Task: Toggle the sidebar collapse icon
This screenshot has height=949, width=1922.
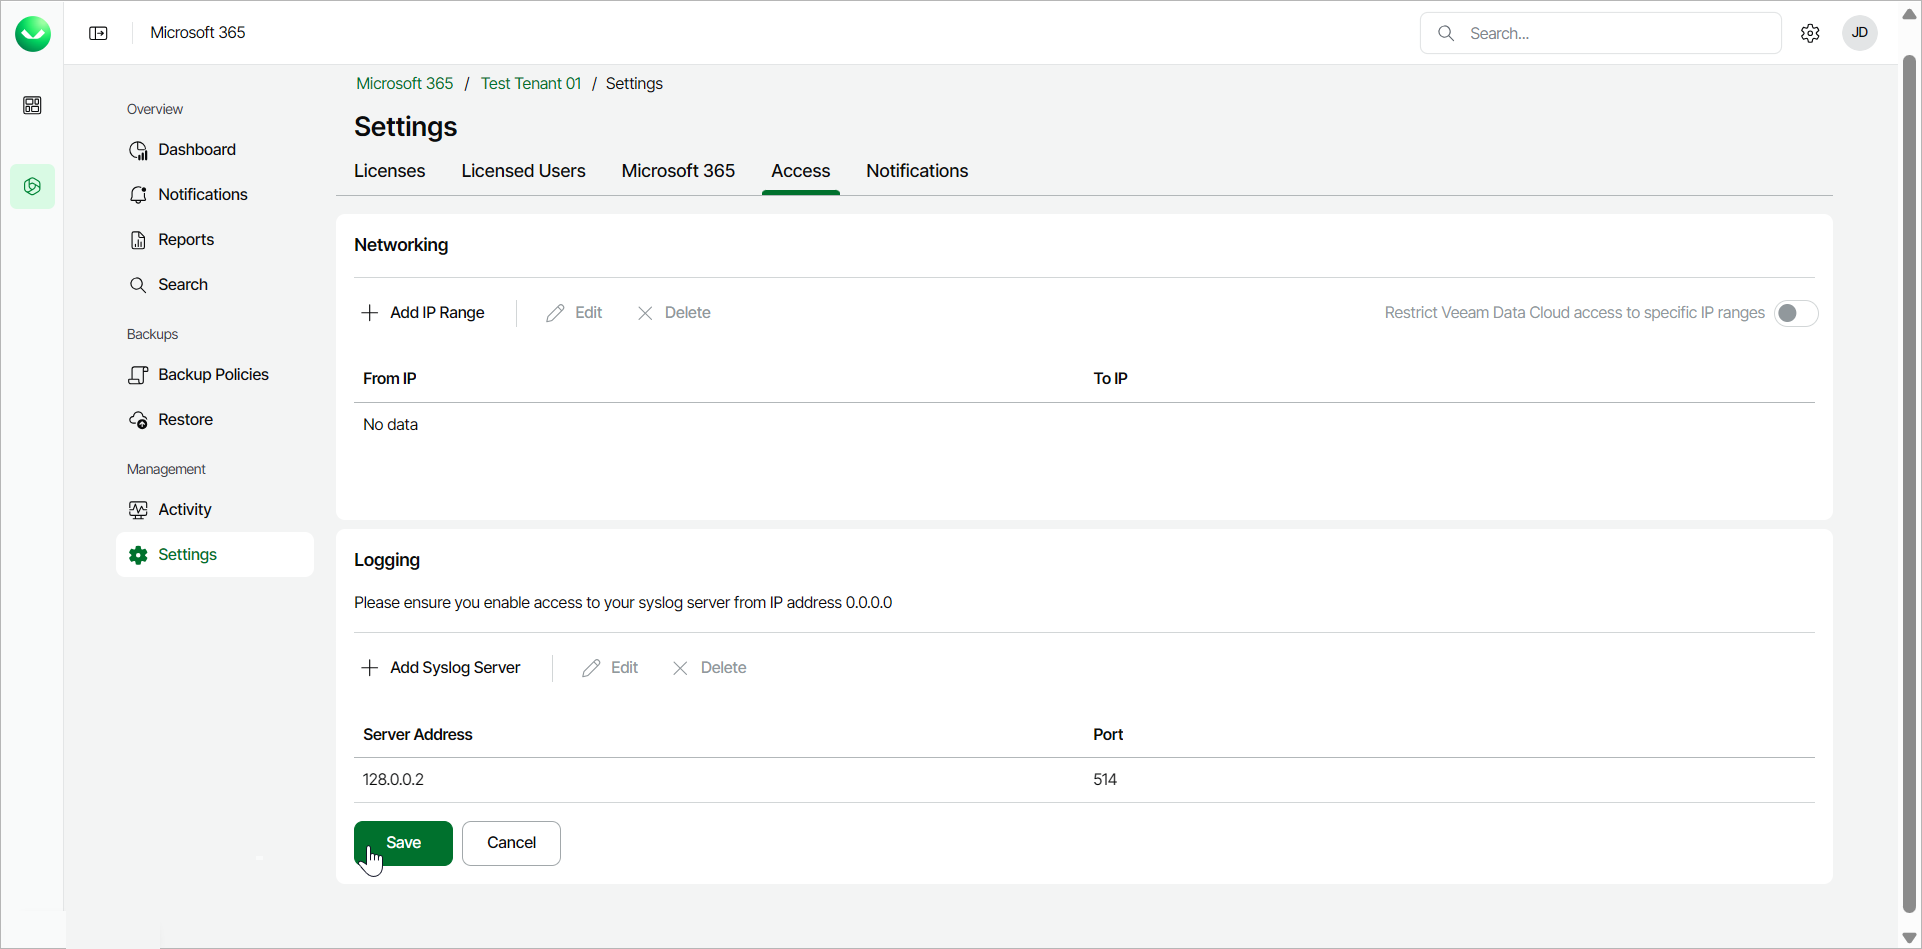Action: [x=98, y=33]
